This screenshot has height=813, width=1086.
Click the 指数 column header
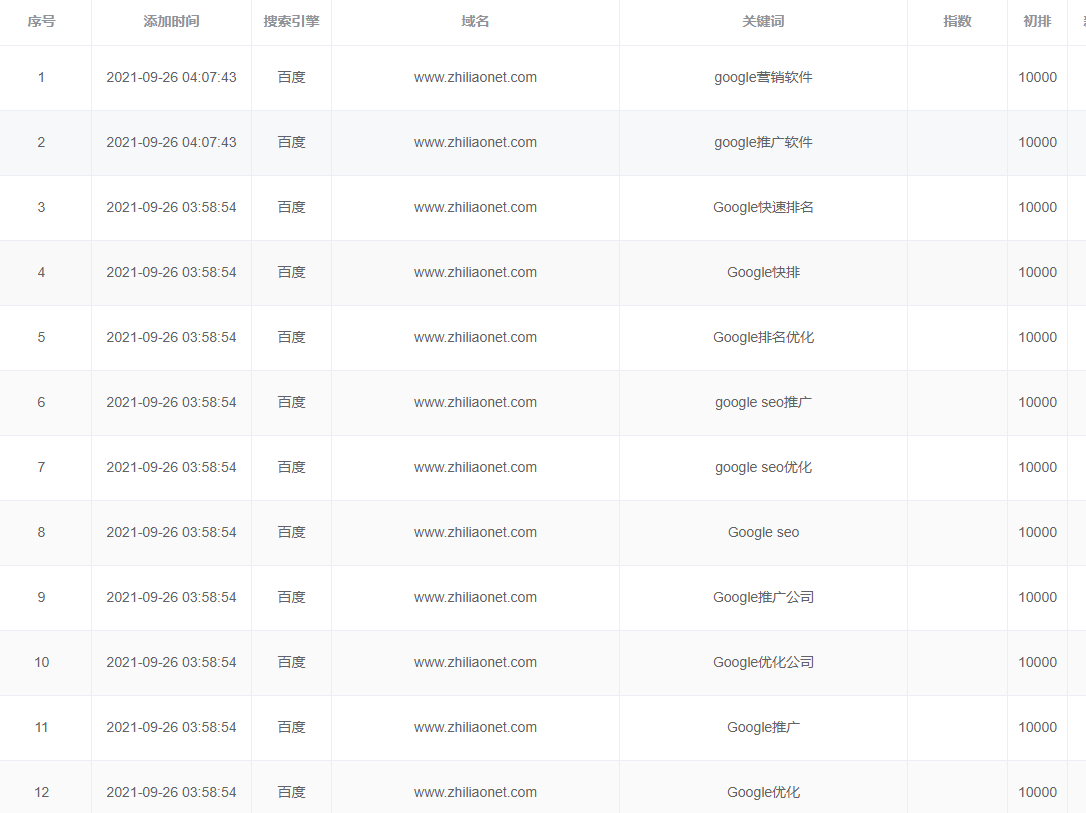(957, 21)
